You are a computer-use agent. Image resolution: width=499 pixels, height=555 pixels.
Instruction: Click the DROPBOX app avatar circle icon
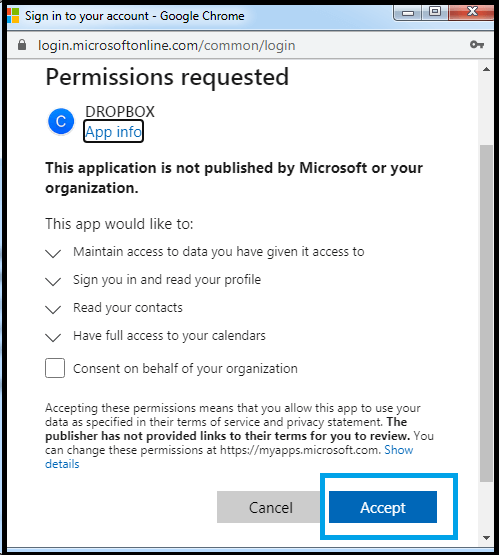pyautogui.click(x=61, y=121)
